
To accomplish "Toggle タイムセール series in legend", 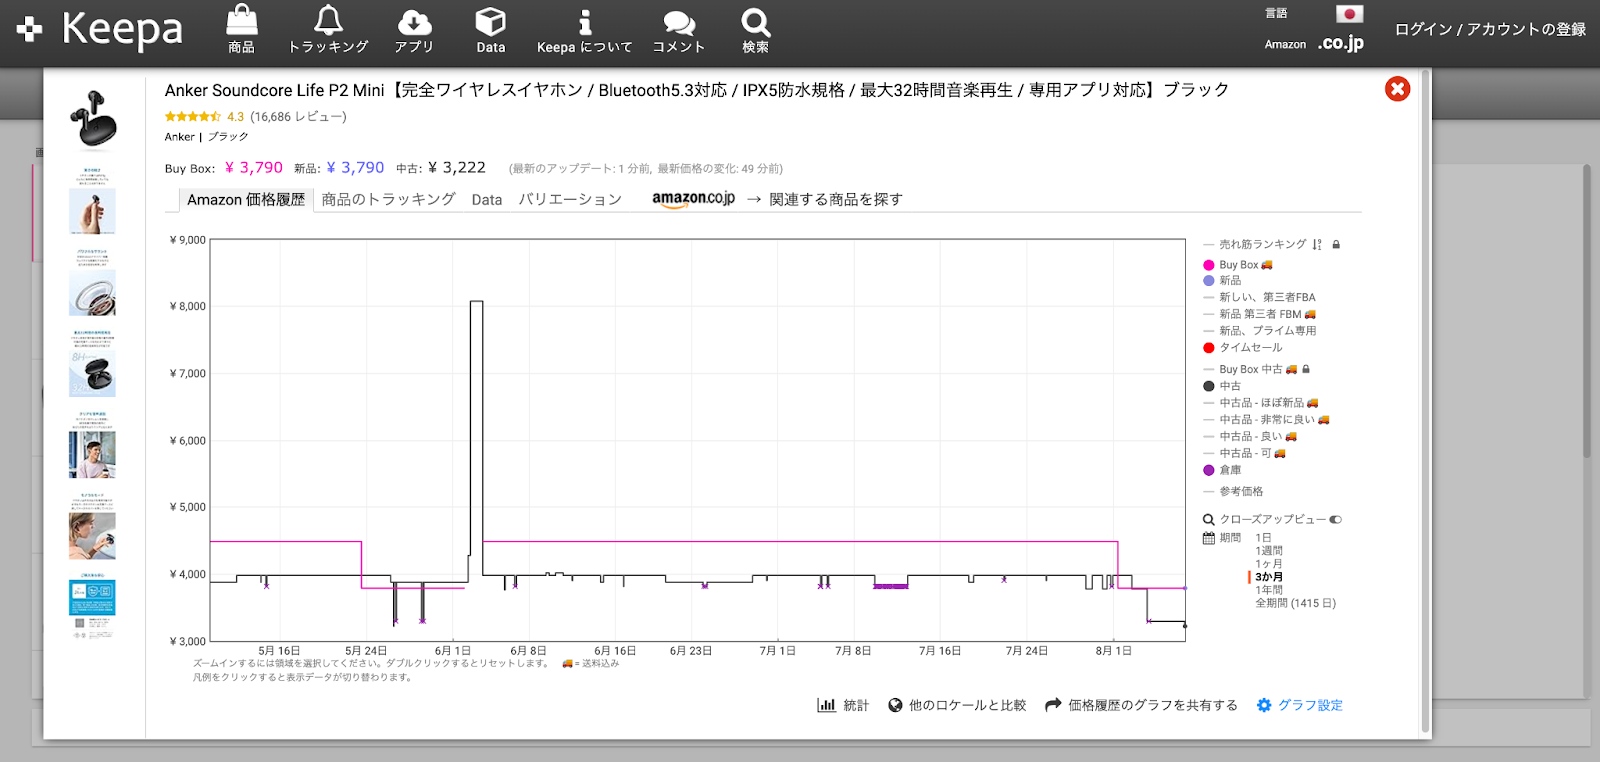I will (1243, 348).
